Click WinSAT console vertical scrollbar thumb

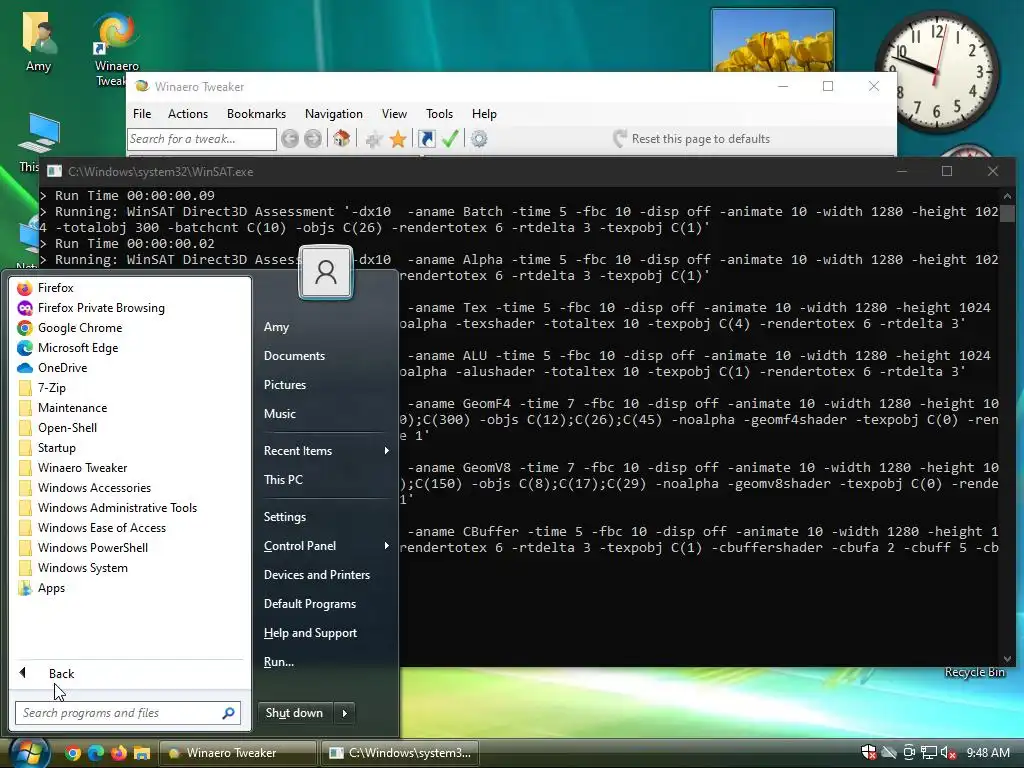point(1007,213)
